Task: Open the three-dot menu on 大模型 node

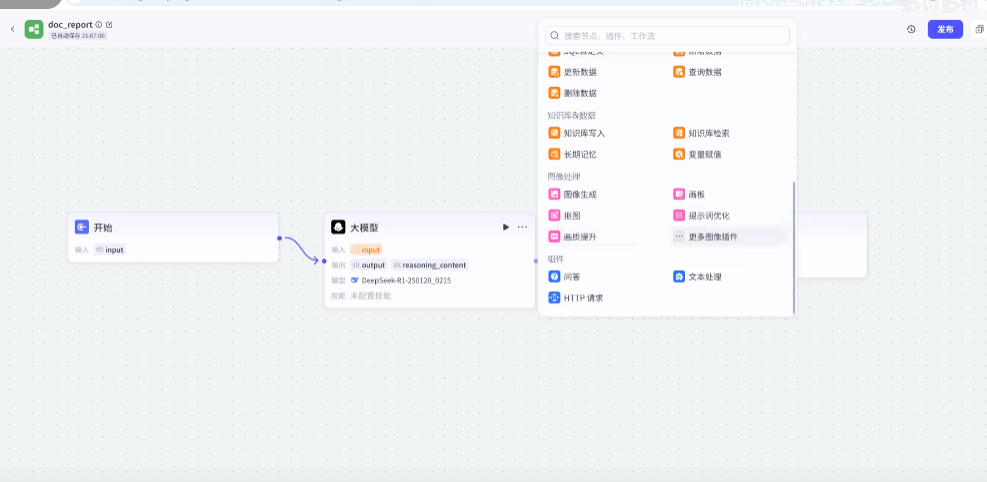Action: pos(522,227)
